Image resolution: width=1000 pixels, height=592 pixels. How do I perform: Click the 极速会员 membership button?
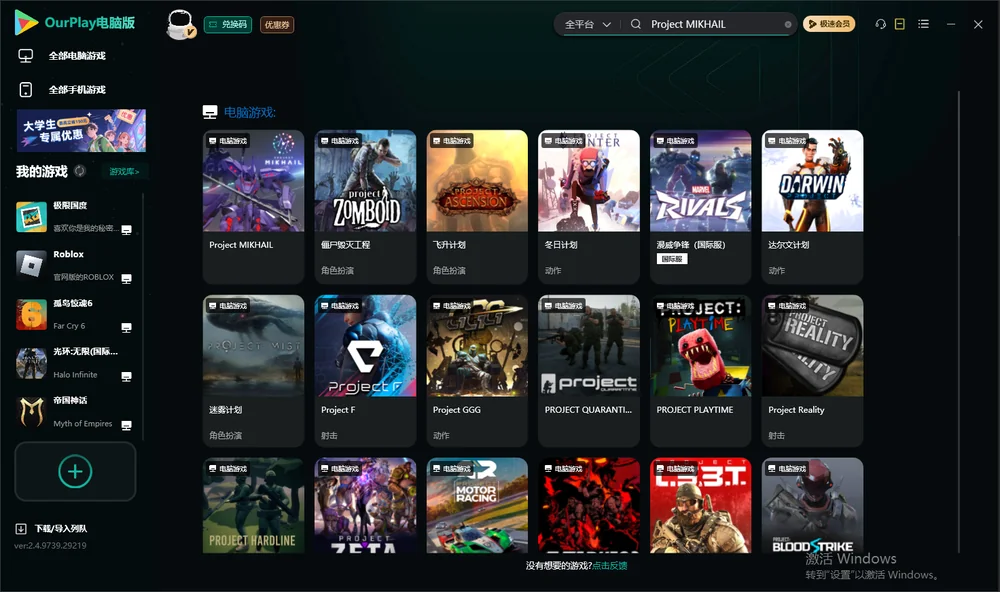pyautogui.click(x=829, y=24)
